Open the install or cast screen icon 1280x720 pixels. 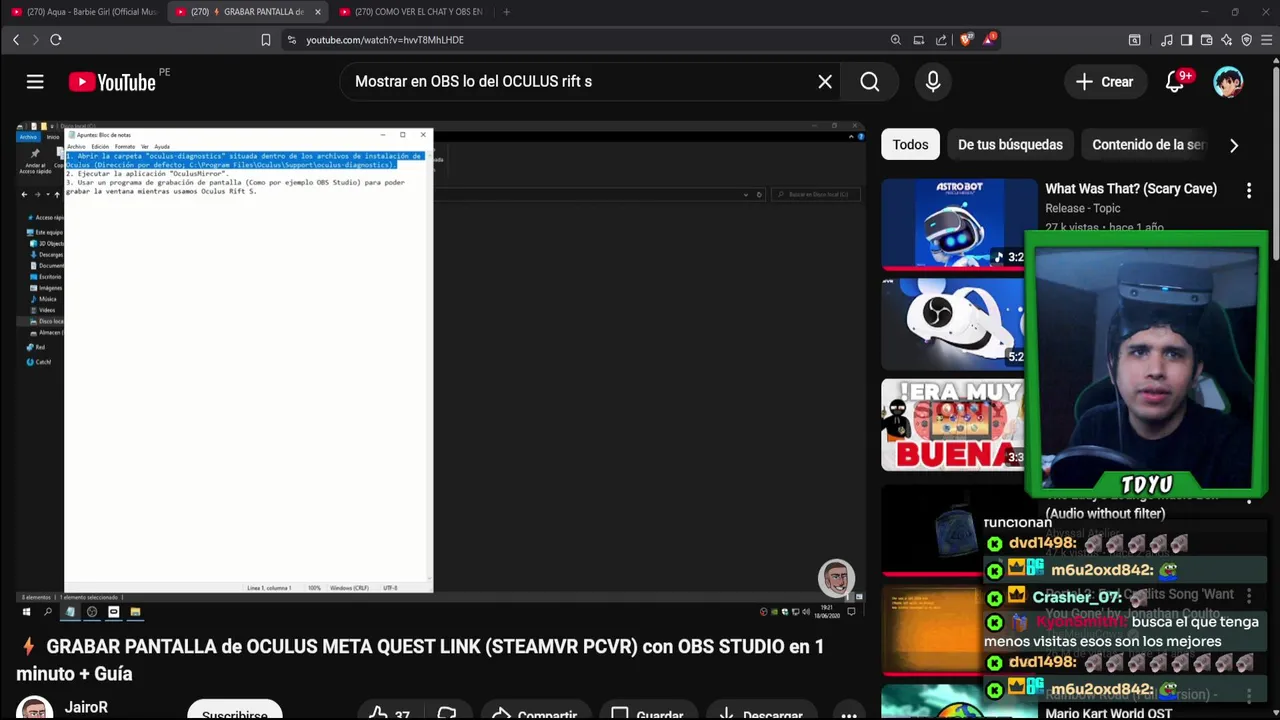(x=919, y=40)
